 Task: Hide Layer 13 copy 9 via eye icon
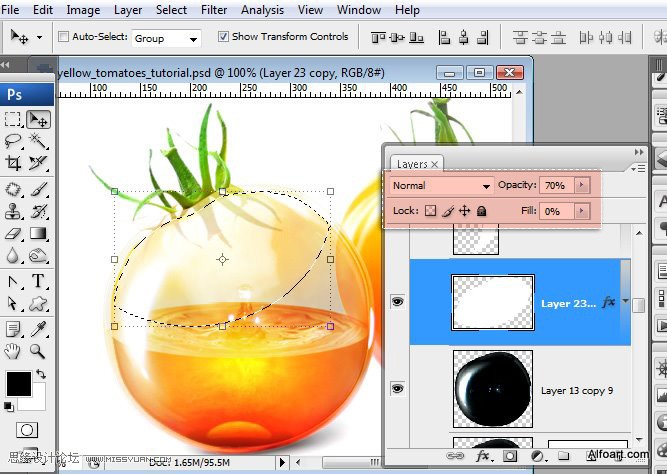pyautogui.click(x=397, y=389)
